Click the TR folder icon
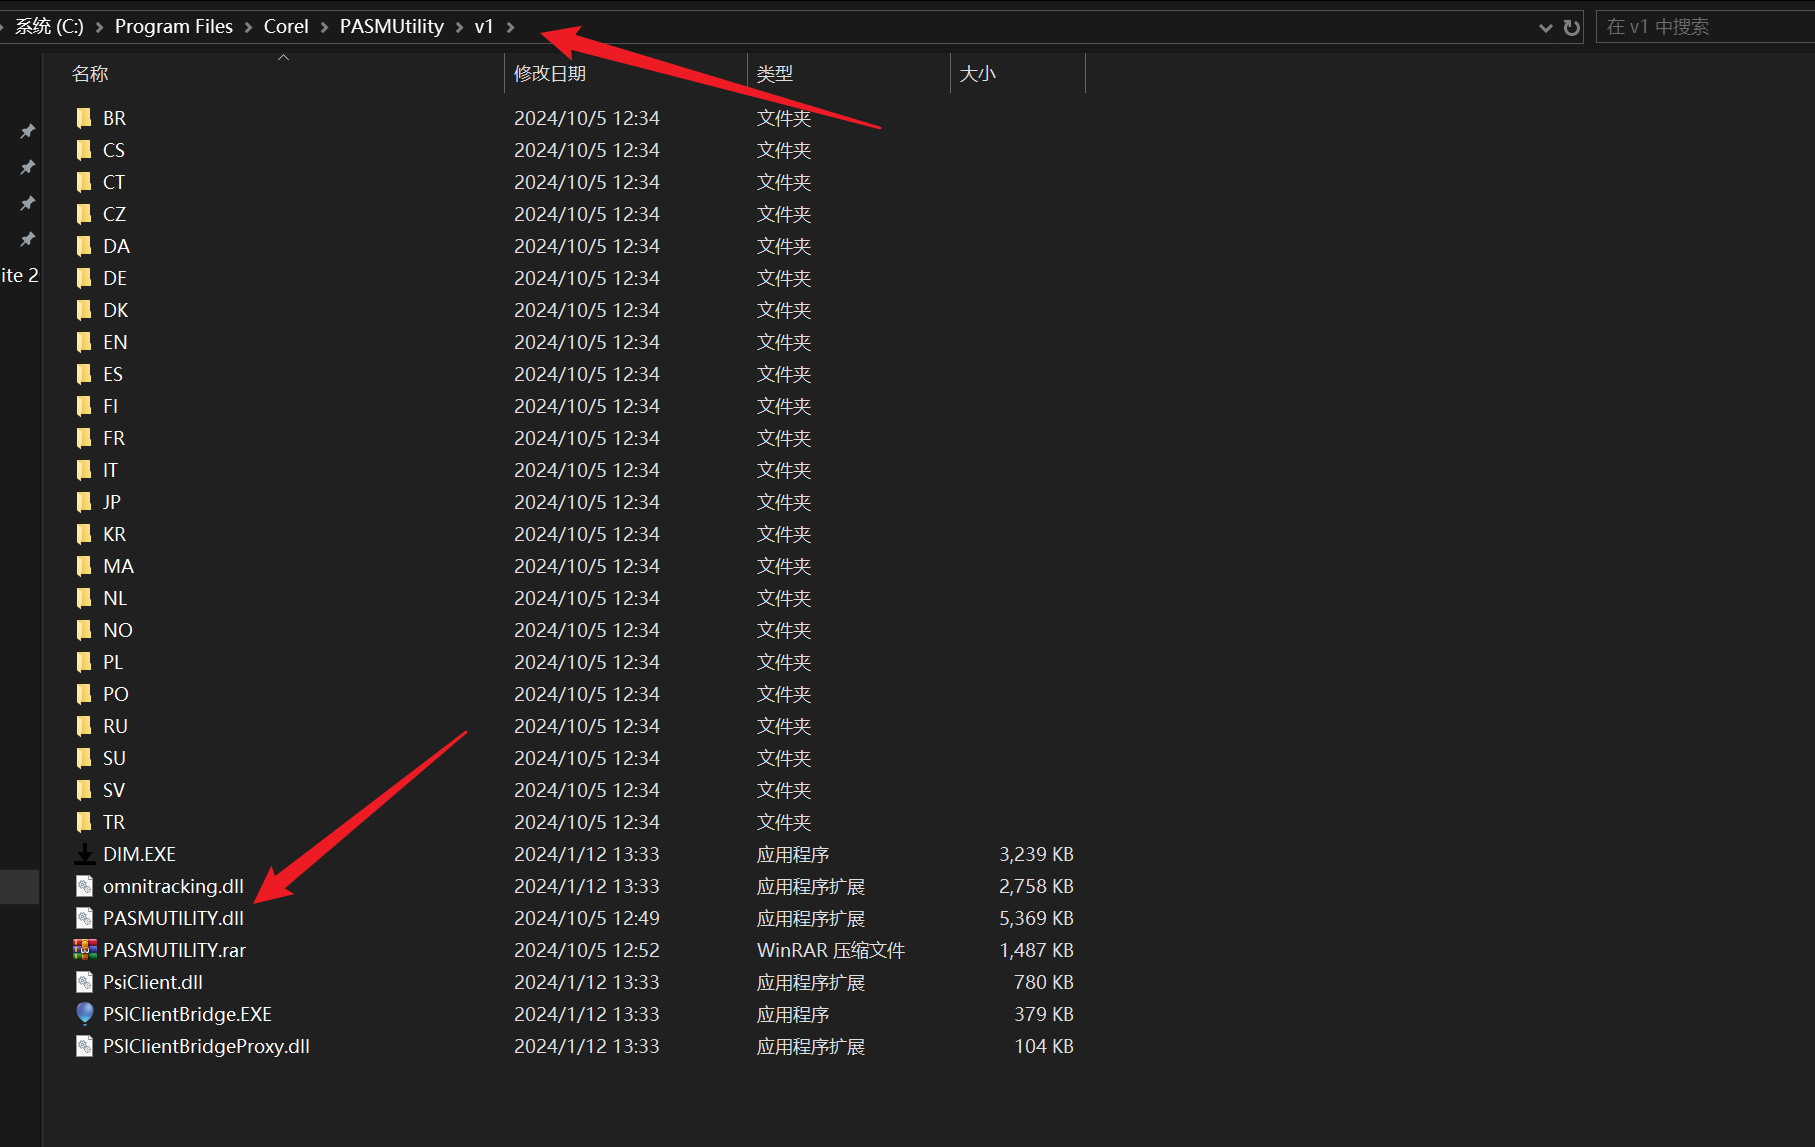 pos(85,822)
